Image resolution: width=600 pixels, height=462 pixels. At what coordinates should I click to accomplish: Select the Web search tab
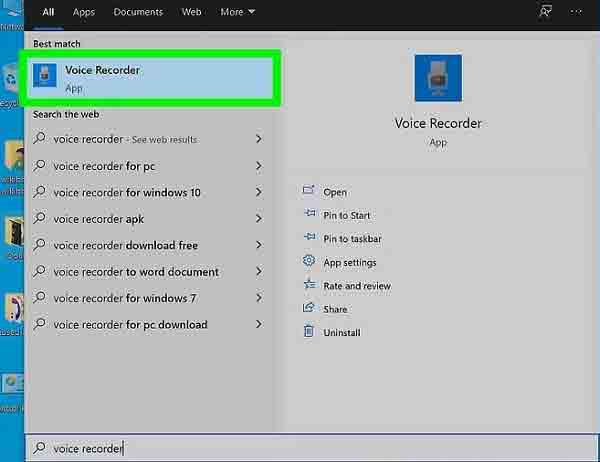[191, 12]
